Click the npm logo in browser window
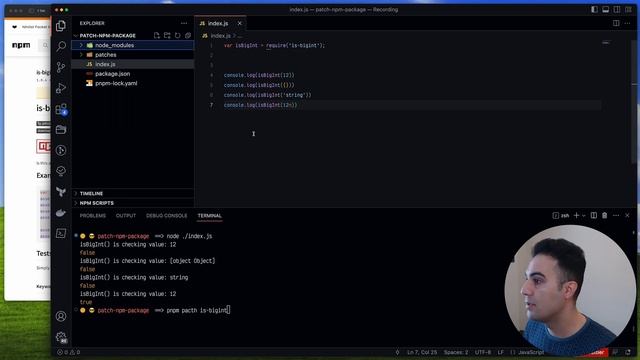Image resolution: width=640 pixels, height=360 pixels. (21, 45)
